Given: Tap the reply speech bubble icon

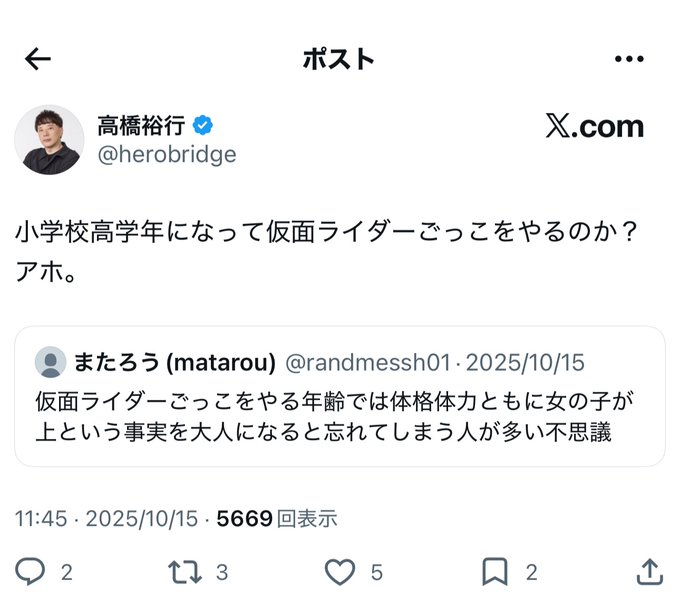Looking at the screenshot, I should (x=31, y=571).
